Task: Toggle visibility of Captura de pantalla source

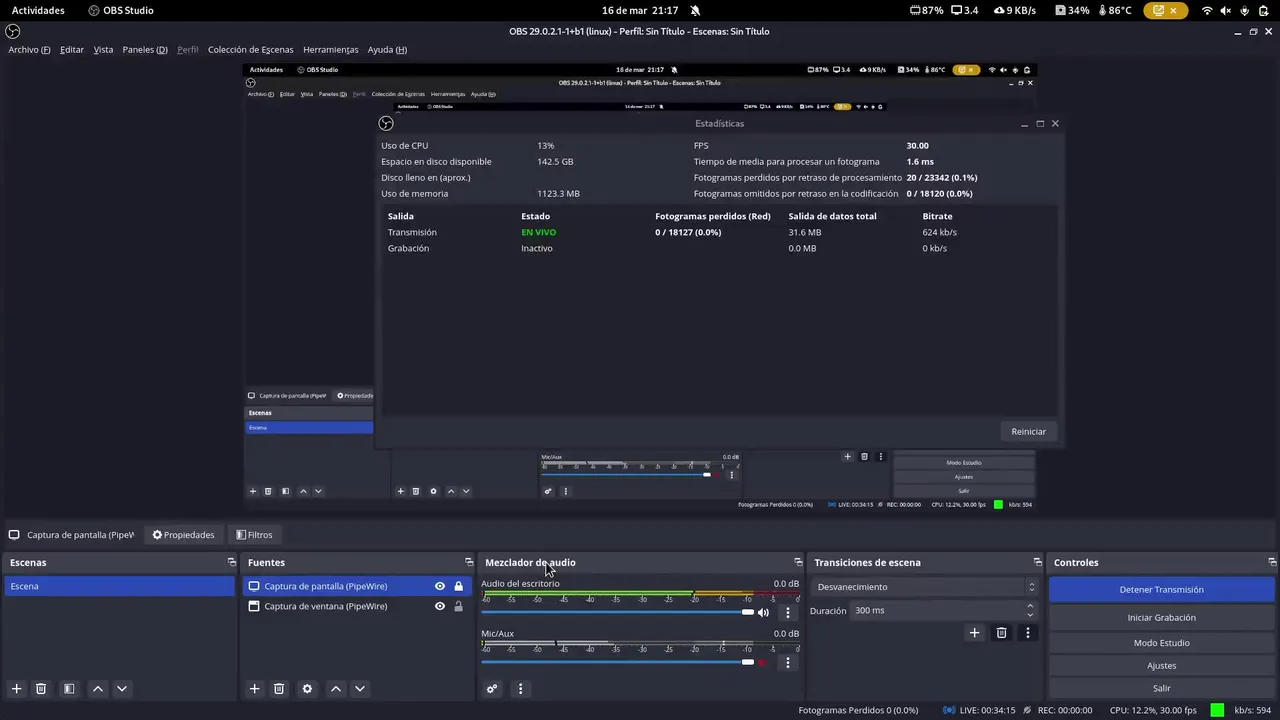Action: tap(440, 586)
